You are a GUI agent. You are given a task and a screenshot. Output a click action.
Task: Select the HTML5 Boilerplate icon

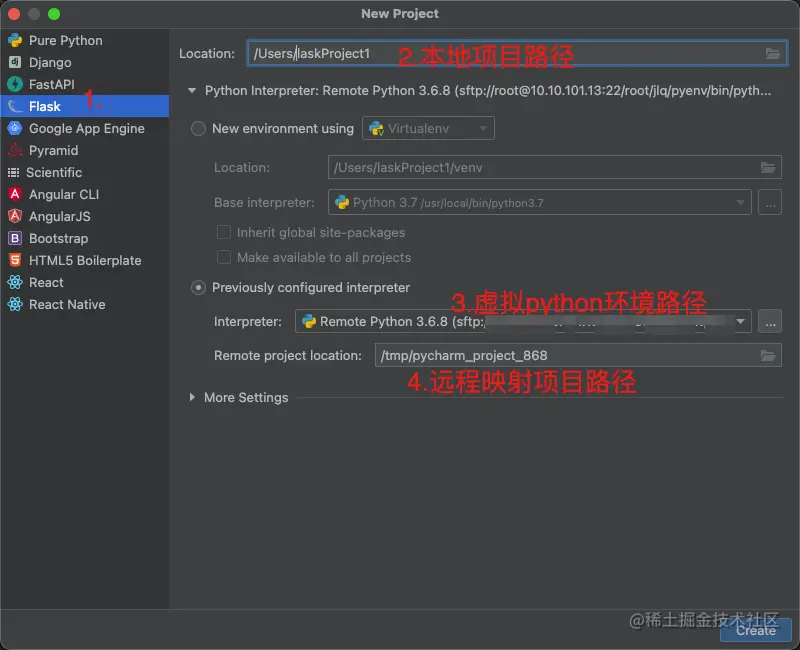tap(15, 260)
